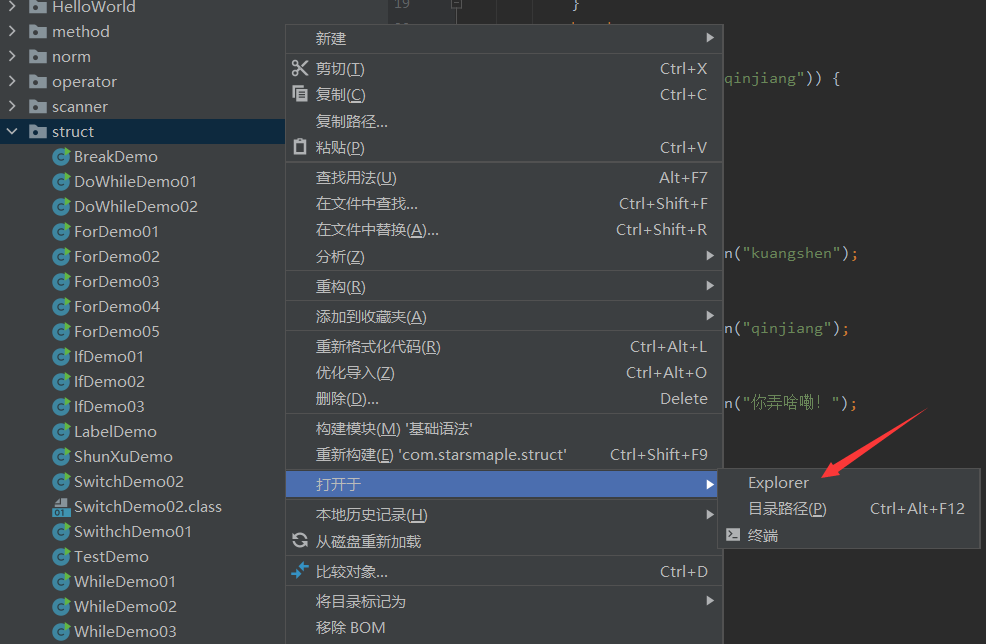986x644 pixels.
Task: Click the class icon of DoWhileDemo01
Action: click(61, 182)
